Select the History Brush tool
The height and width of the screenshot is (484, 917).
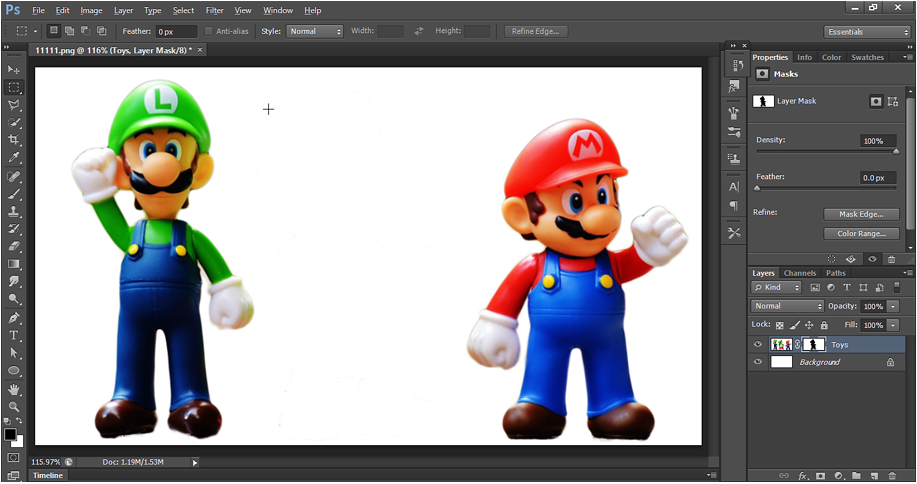pyautogui.click(x=13, y=229)
